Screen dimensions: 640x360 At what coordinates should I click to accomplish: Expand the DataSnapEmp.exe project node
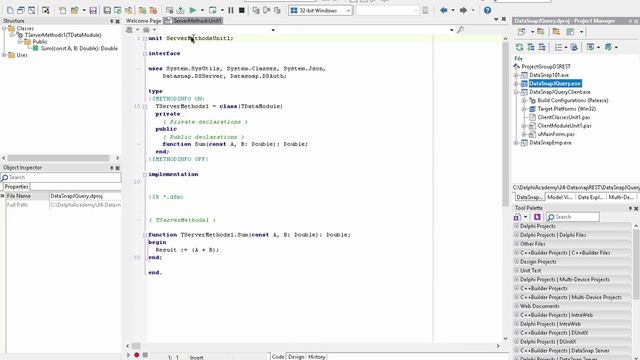[x=516, y=143]
